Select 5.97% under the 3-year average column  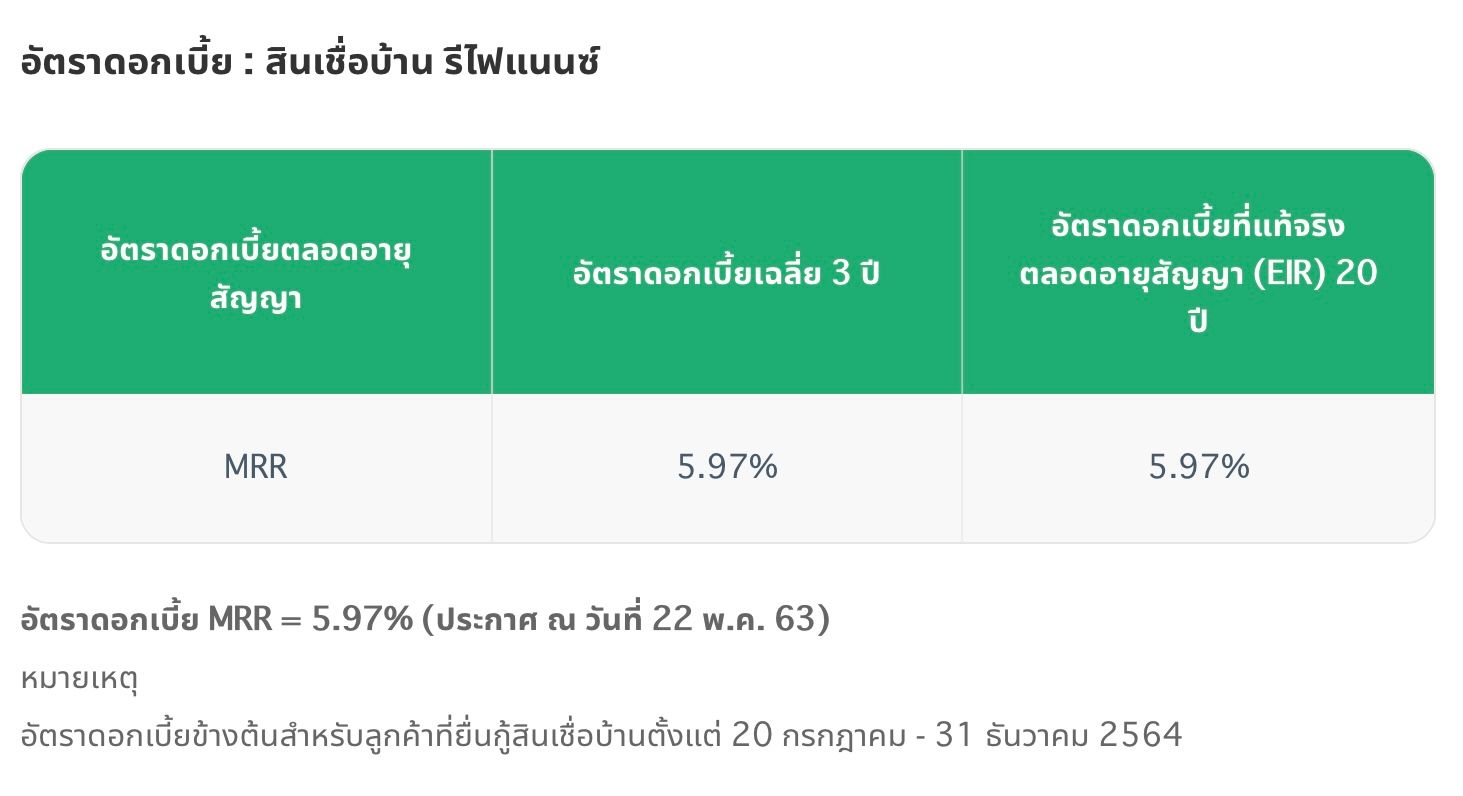pyautogui.click(x=727, y=467)
